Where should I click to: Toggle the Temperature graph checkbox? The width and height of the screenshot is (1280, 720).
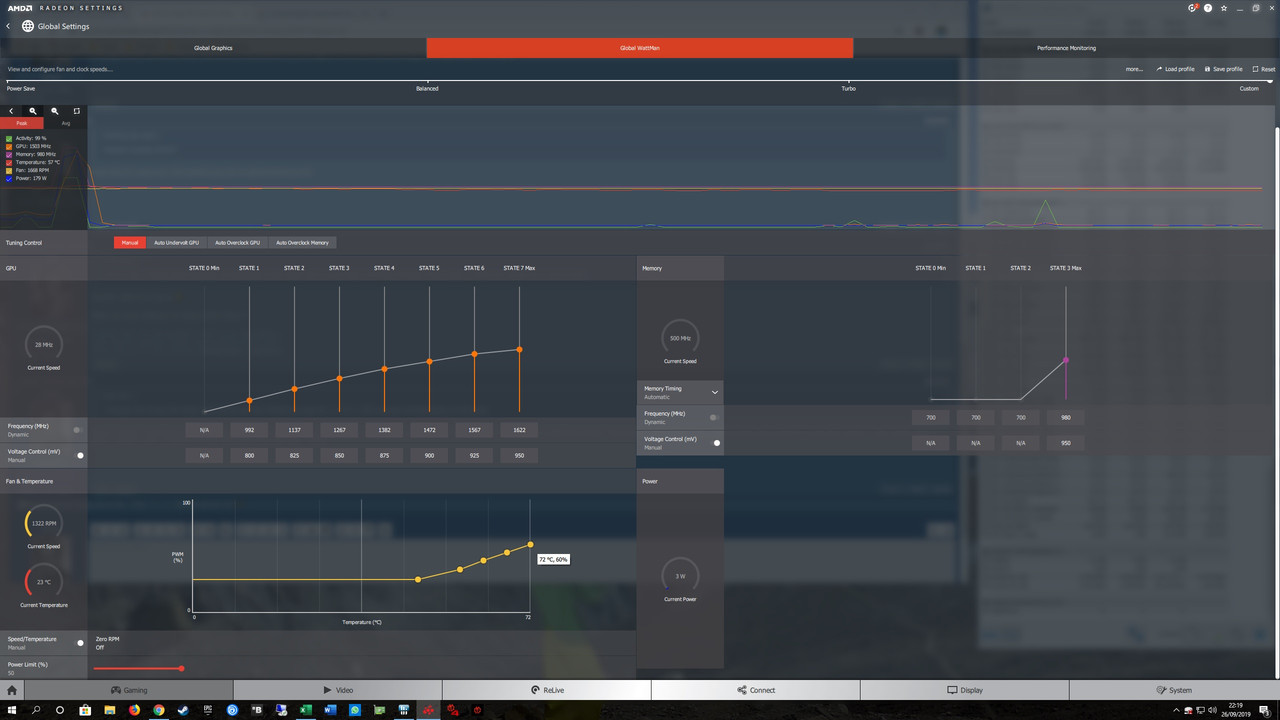coord(9,162)
